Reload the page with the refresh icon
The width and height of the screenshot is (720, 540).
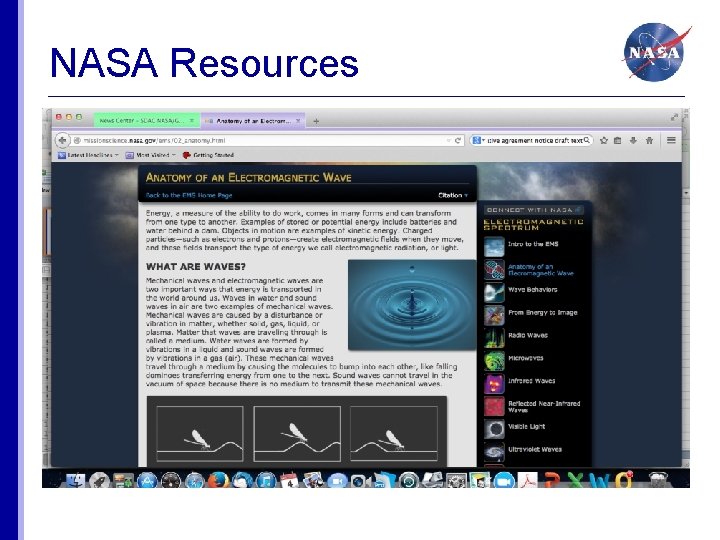(x=457, y=141)
